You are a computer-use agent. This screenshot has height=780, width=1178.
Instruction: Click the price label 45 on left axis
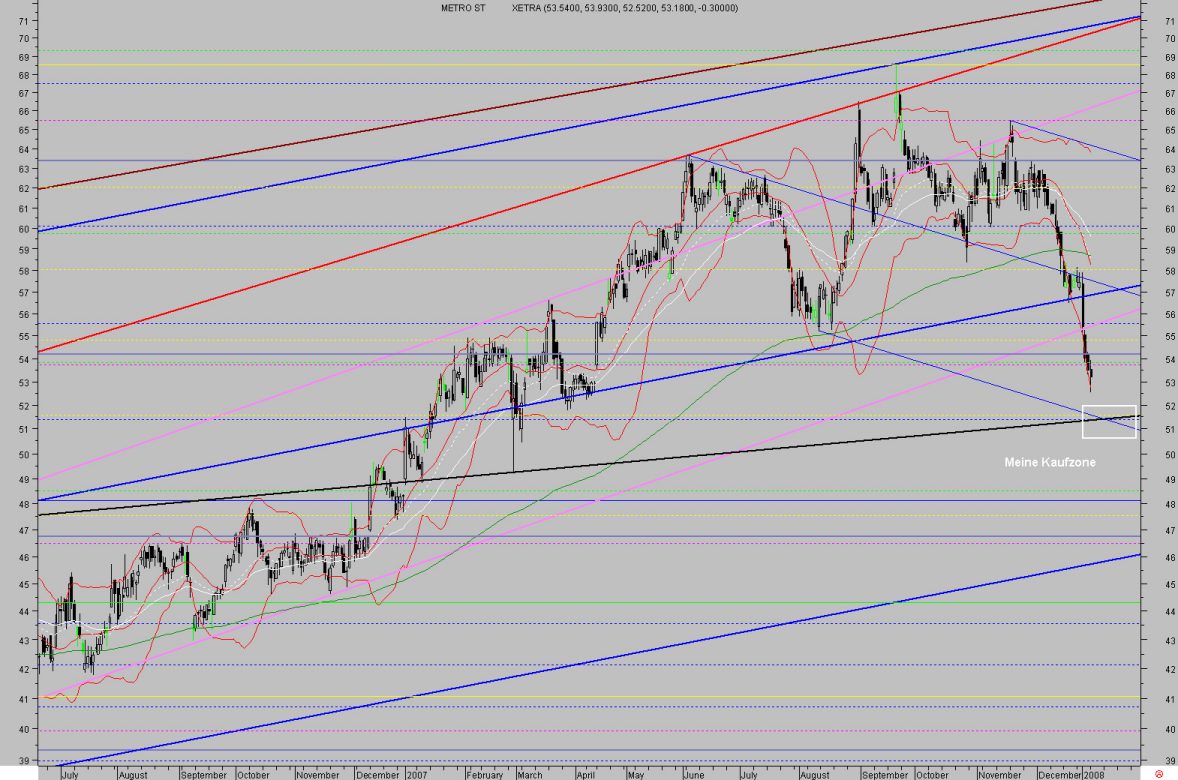coord(23,584)
